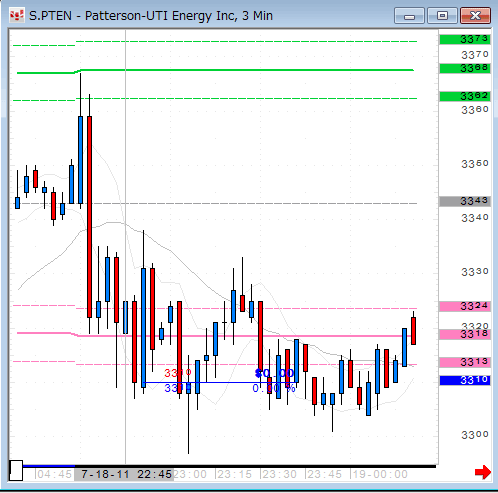Screen dimensions: 498x493
Task: Click the chart app icon in title bar
Action: (x=17, y=16)
